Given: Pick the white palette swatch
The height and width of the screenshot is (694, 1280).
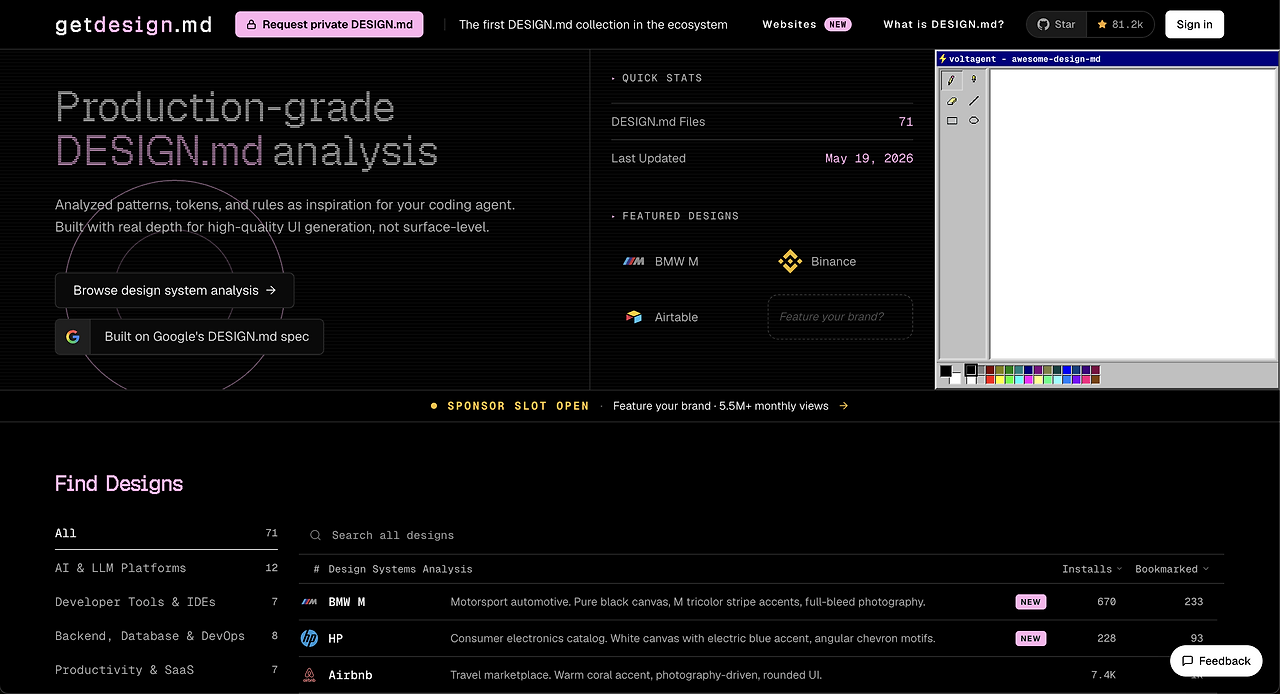Looking at the screenshot, I should click(x=971, y=380).
